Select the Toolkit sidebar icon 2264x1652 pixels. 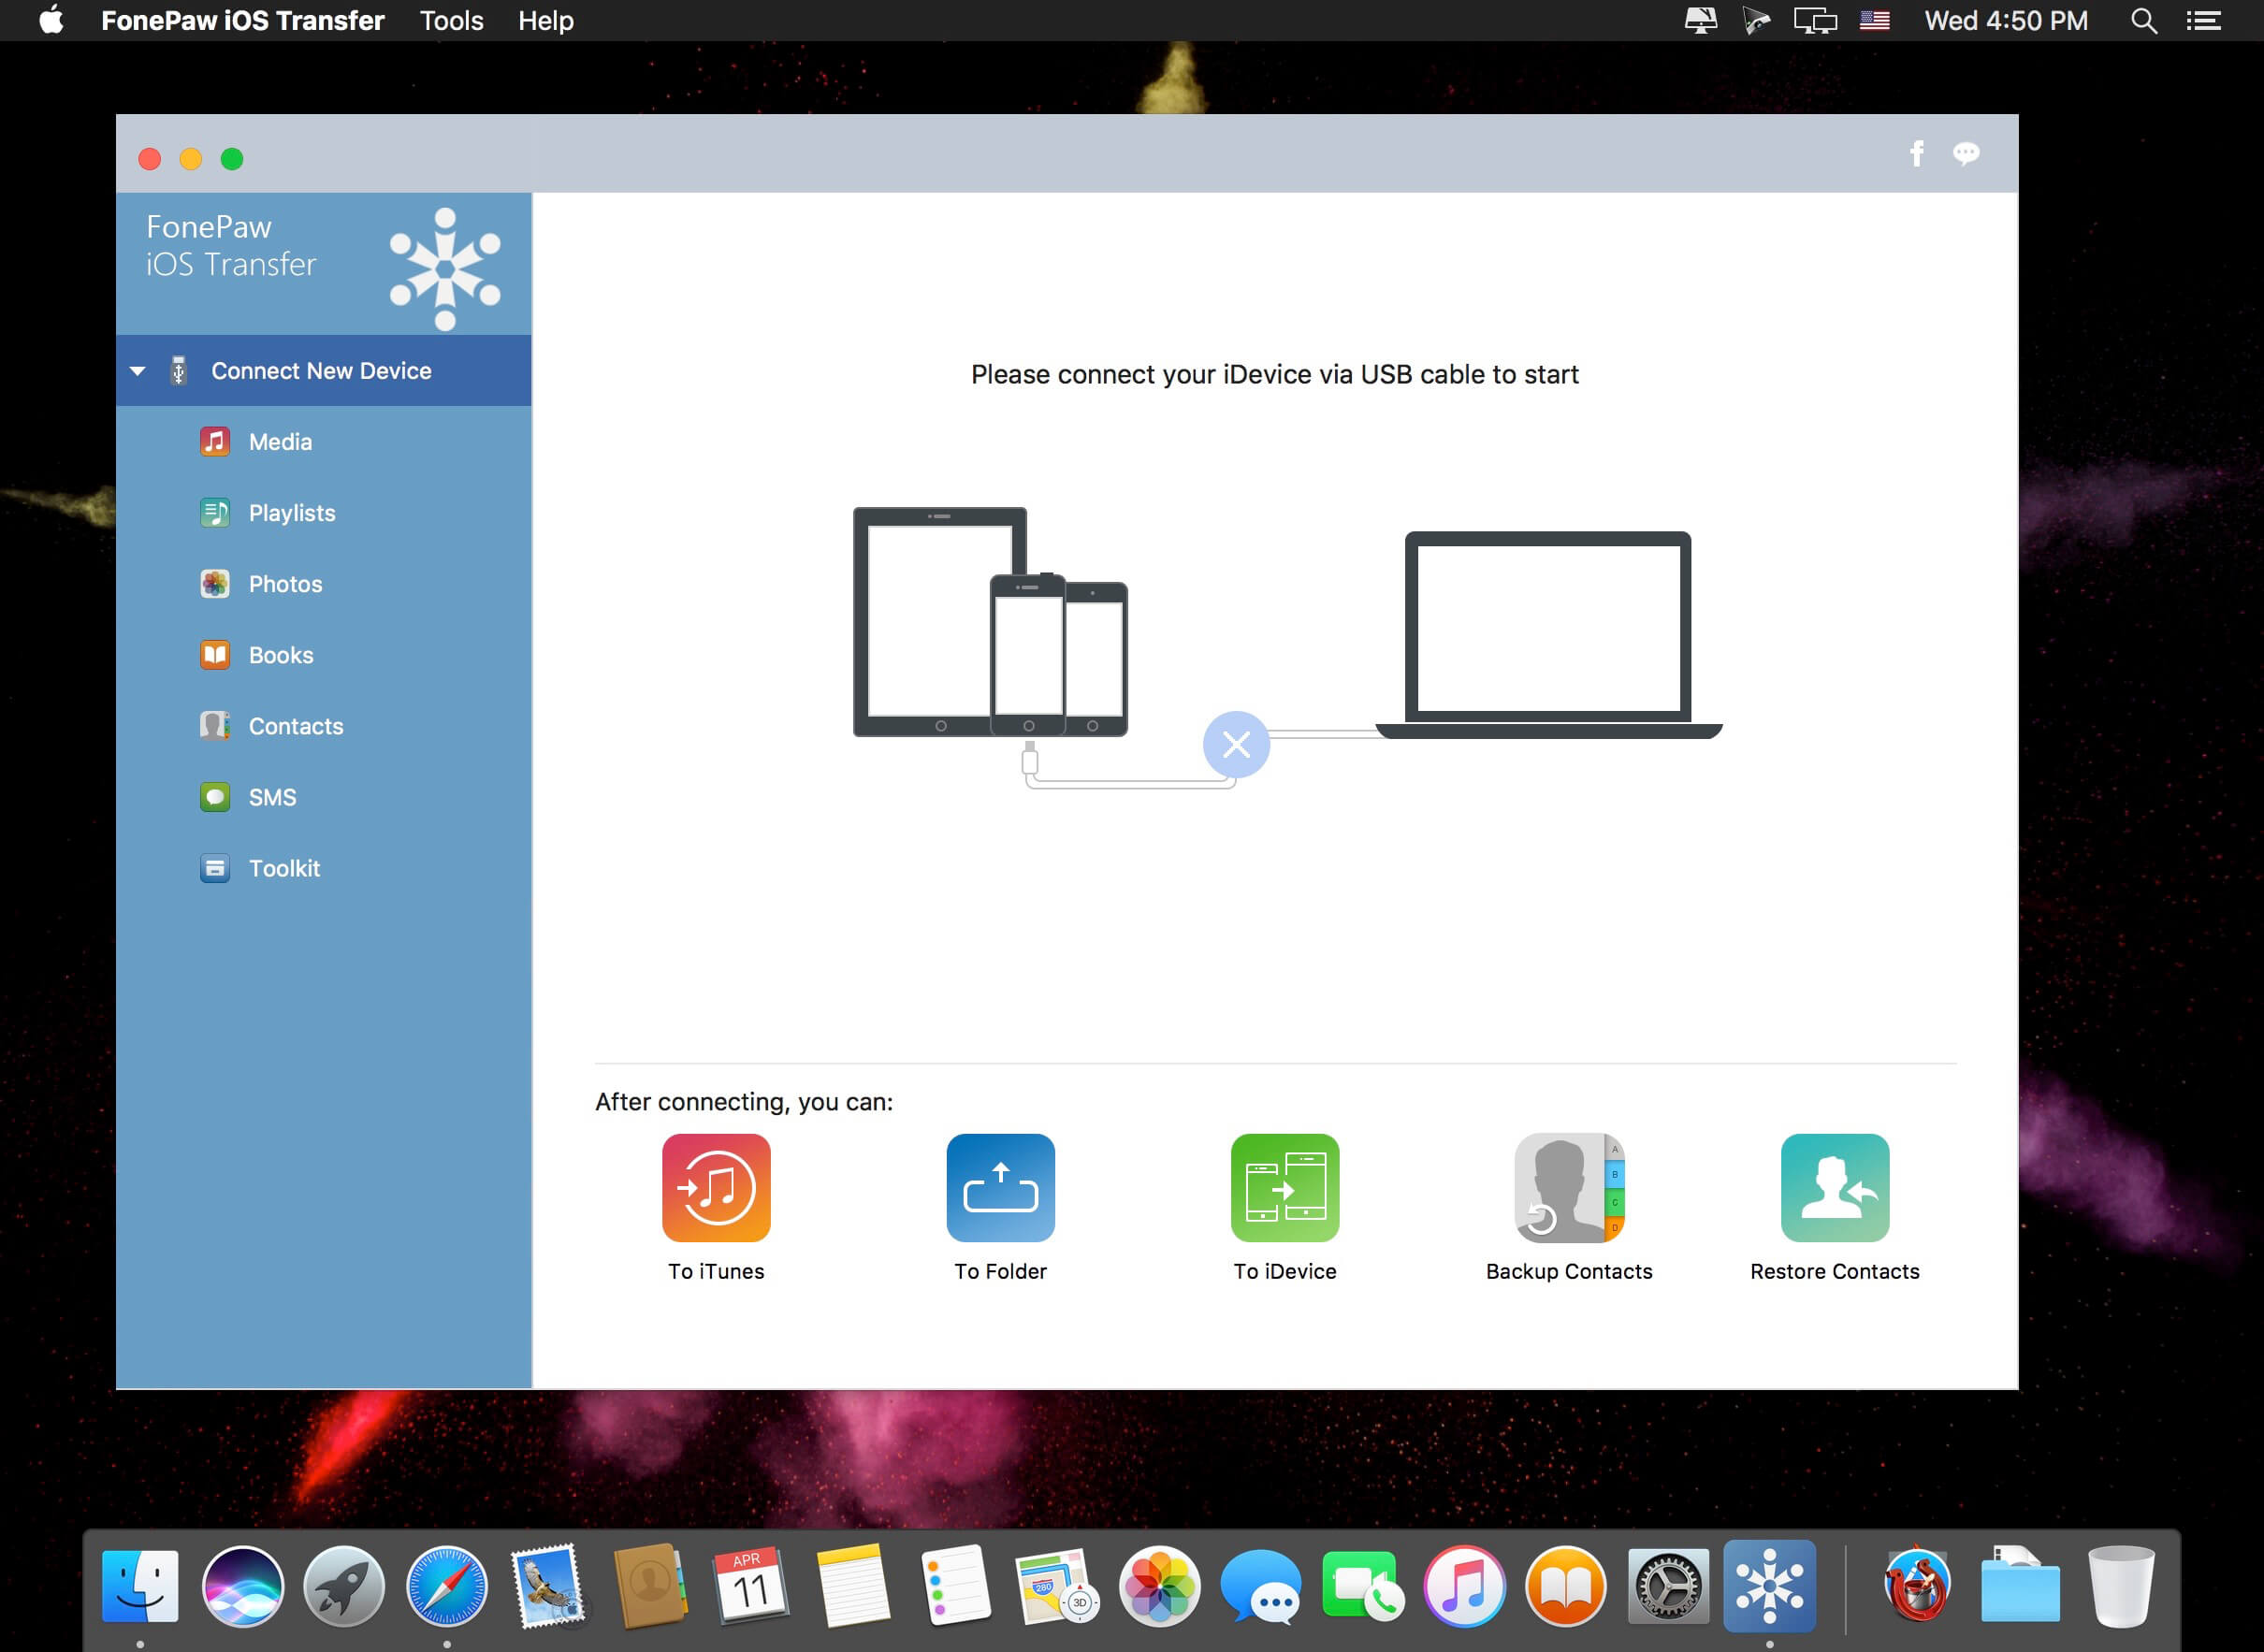212,866
